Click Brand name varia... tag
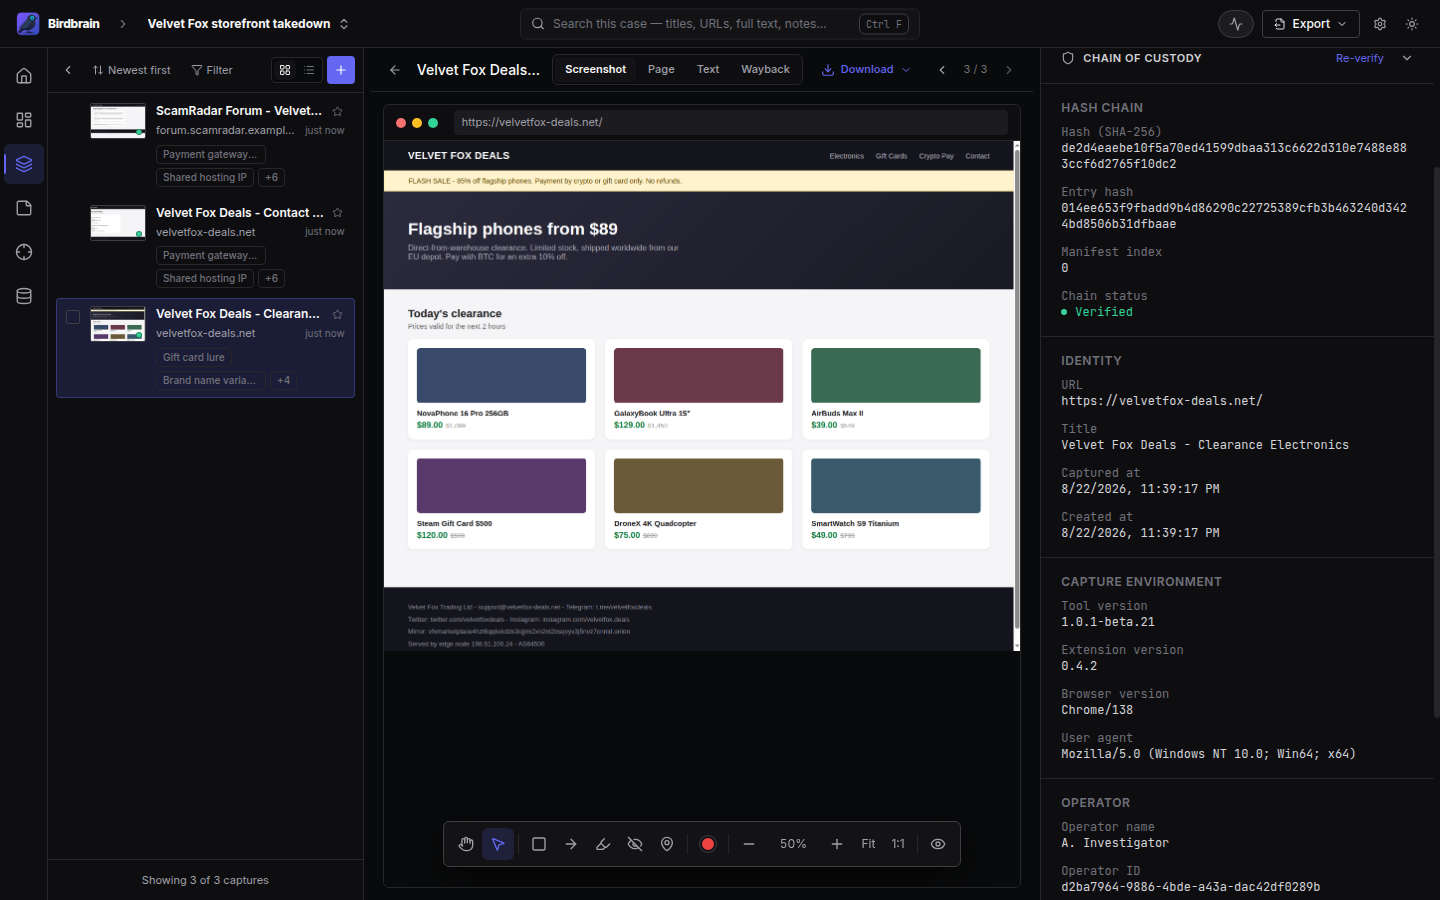 click(x=209, y=380)
